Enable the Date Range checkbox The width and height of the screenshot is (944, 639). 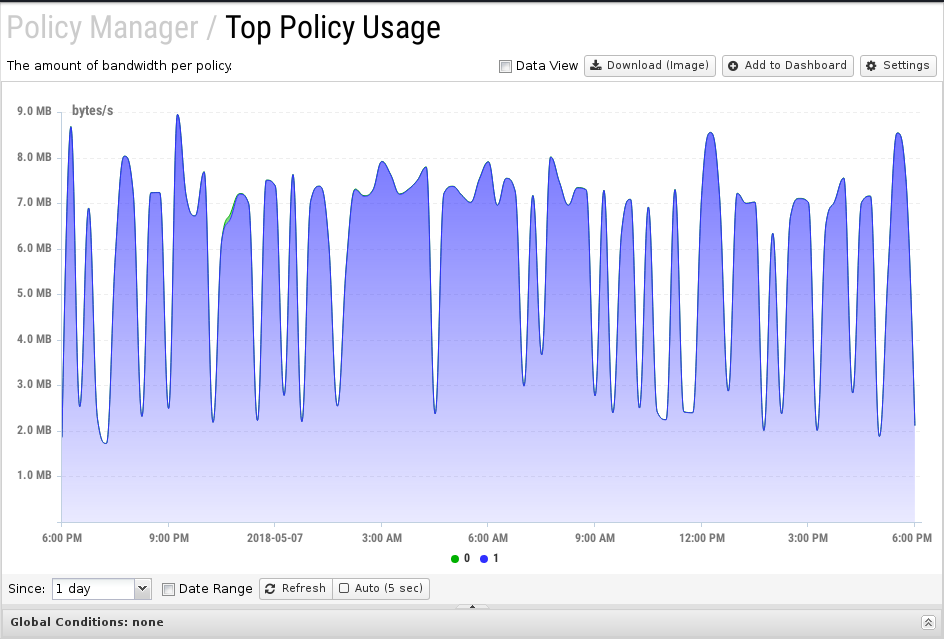(x=169, y=589)
